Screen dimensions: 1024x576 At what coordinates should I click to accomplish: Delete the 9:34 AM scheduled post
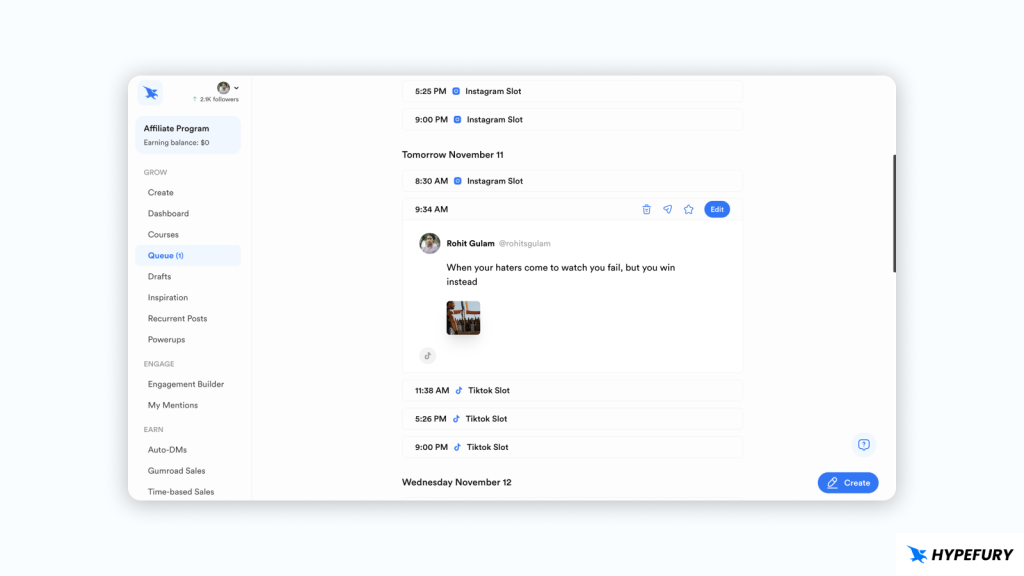click(646, 209)
